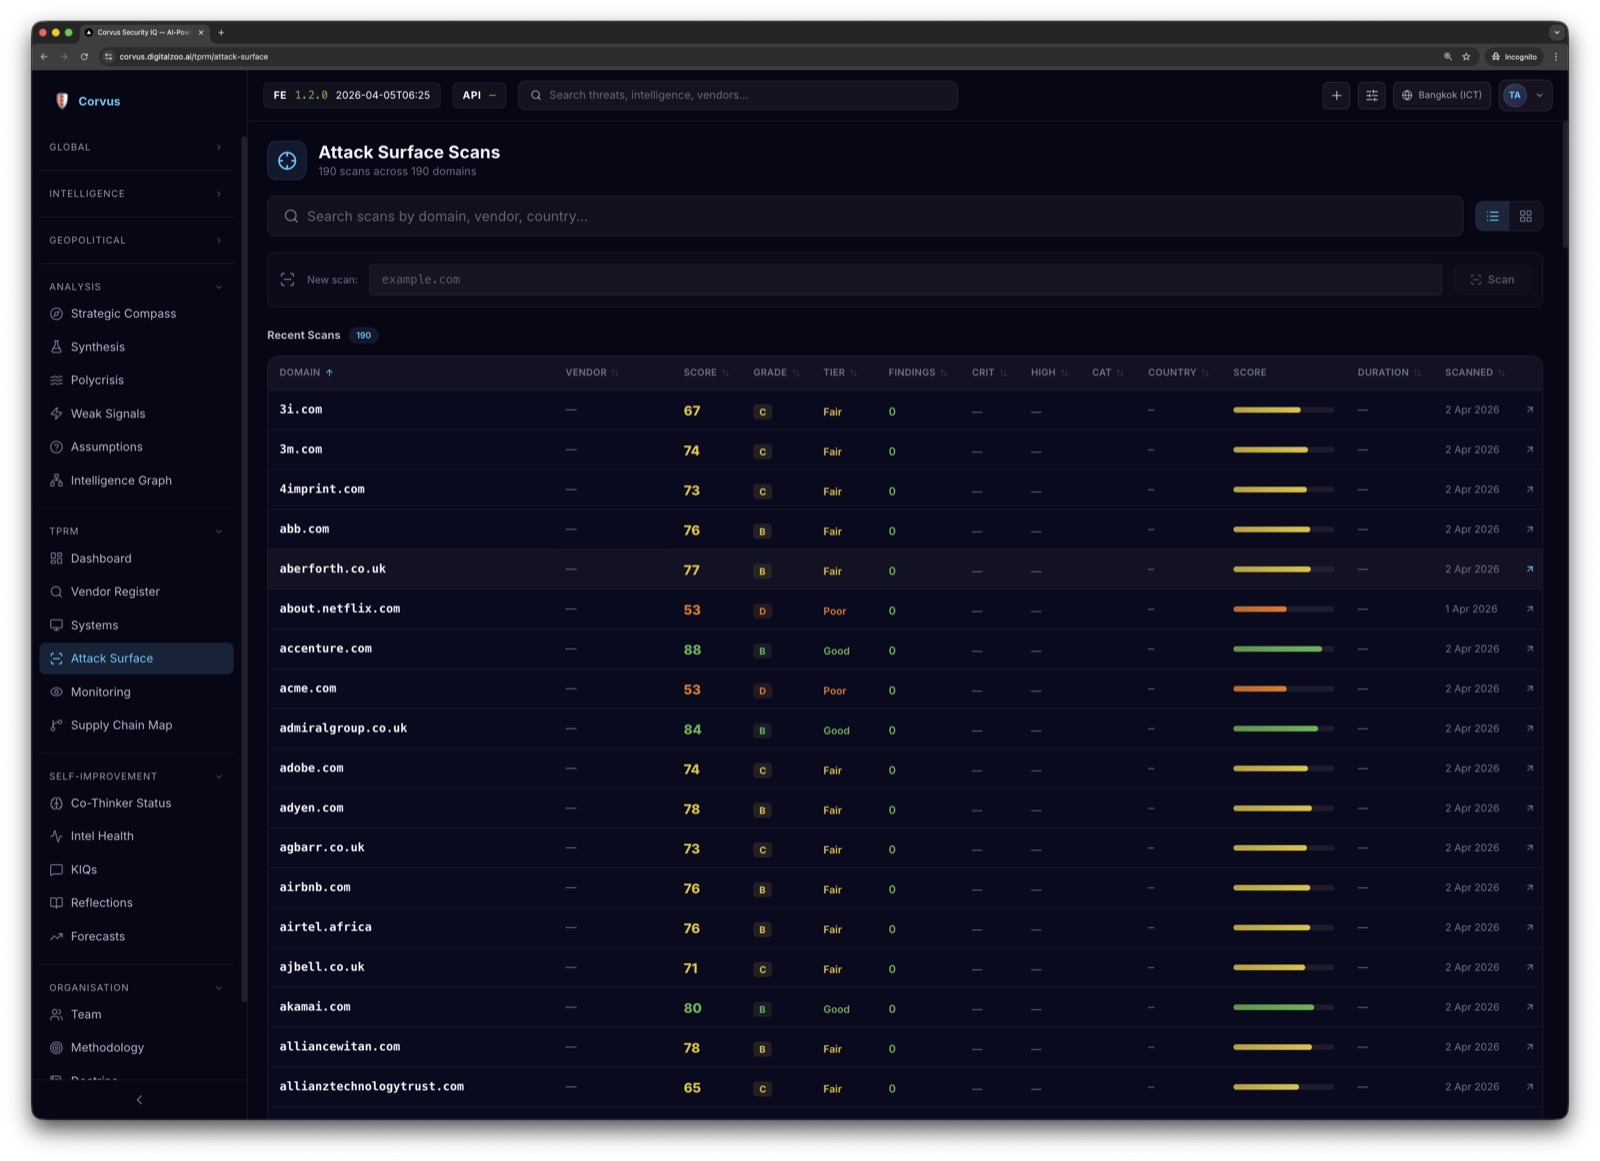Open Intel Health page
Image resolution: width=1600 pixels, height=1161 pixels.
pos(102,836)
